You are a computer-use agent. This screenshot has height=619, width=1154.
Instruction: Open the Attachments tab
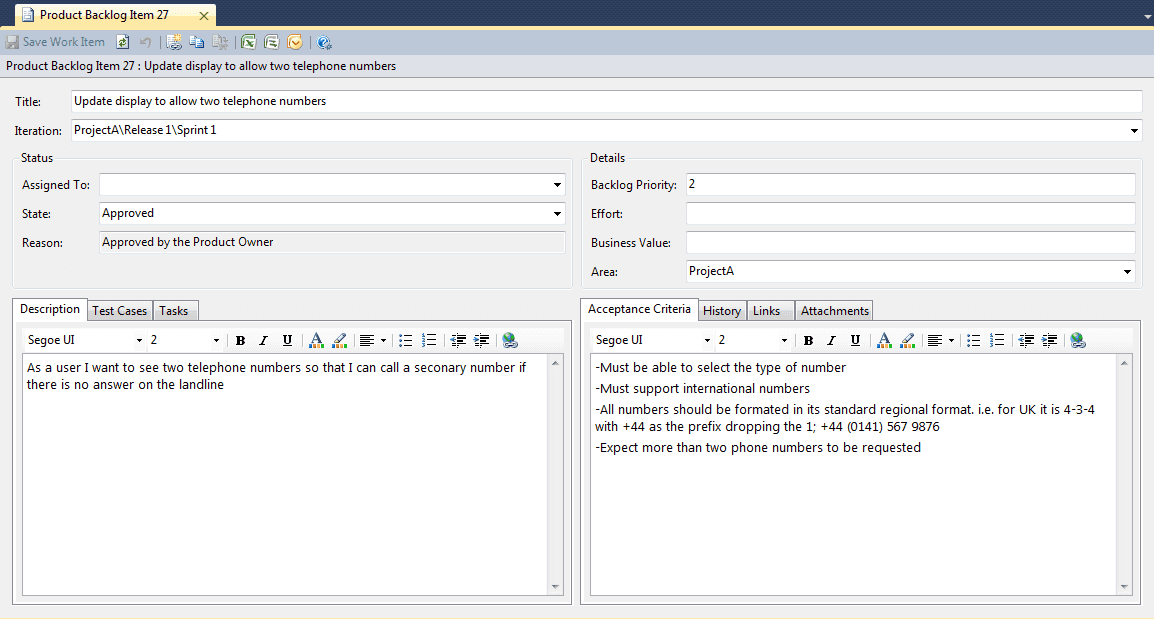pyautogui.click(x=835, y=311)
